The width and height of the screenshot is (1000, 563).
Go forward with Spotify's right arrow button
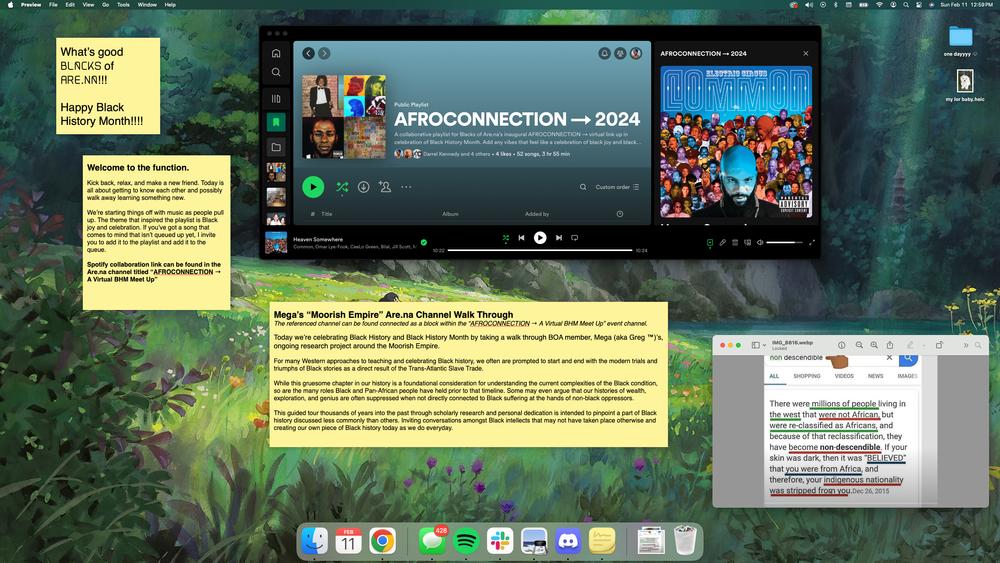click(x=324, y=54)
